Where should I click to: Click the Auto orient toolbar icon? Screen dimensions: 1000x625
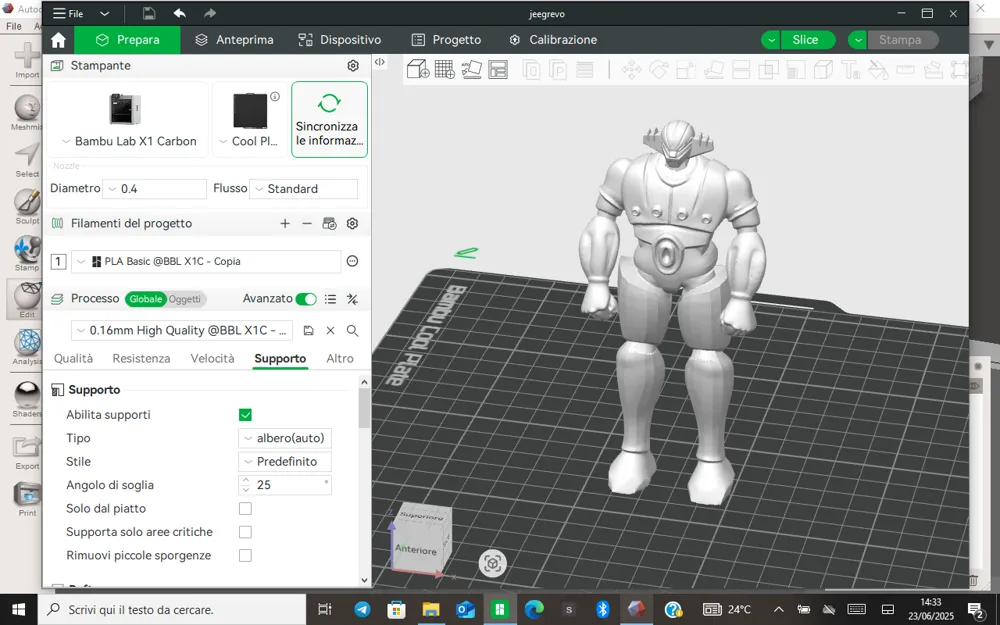point(471,69)
